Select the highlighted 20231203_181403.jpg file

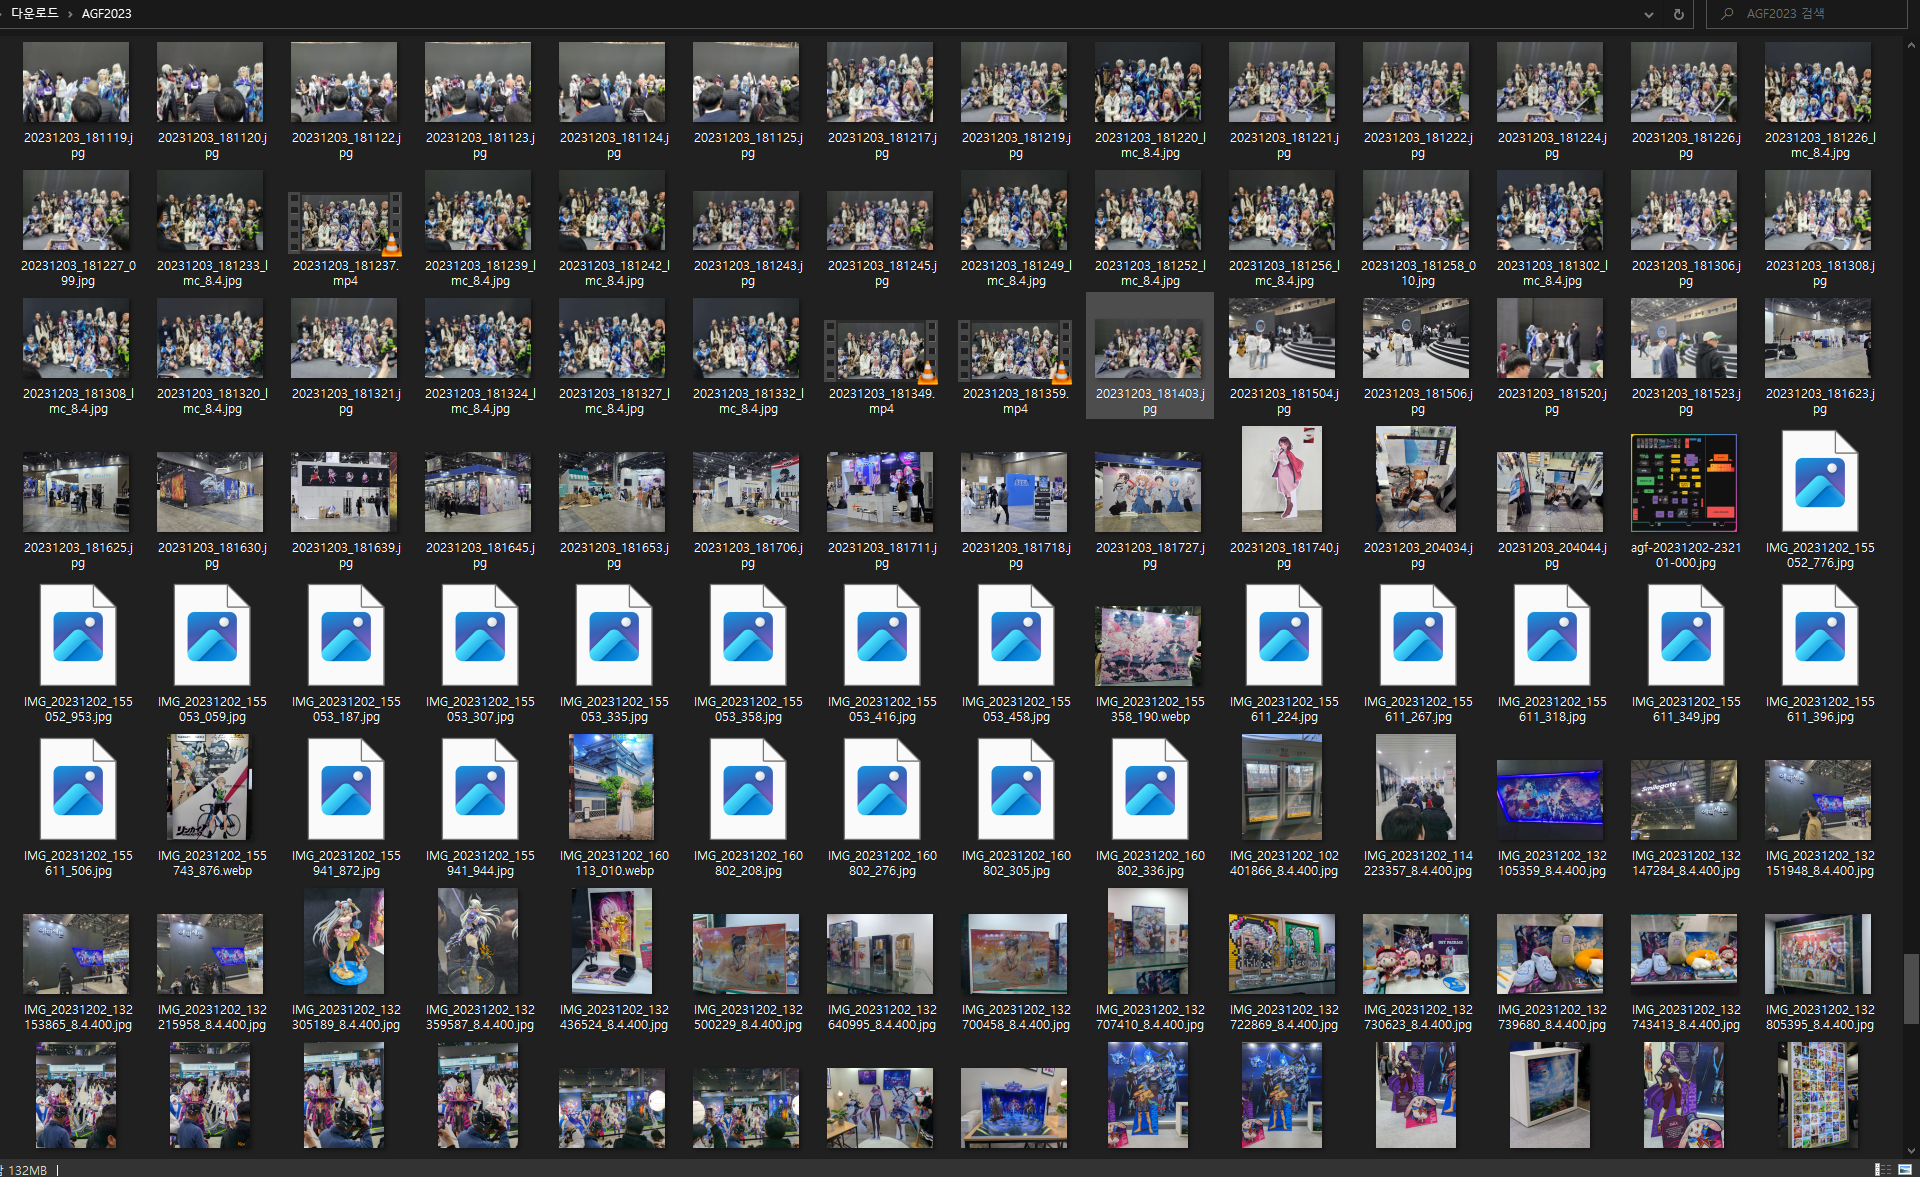click(x=1149, y=350)
